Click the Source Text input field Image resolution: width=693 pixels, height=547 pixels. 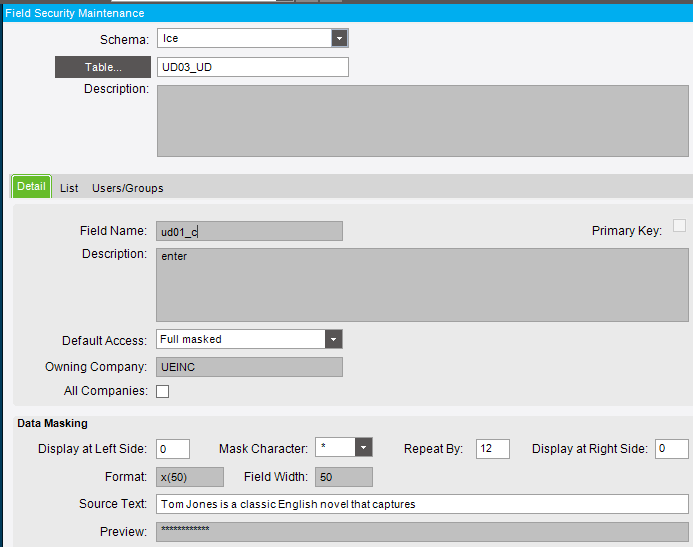422,504
